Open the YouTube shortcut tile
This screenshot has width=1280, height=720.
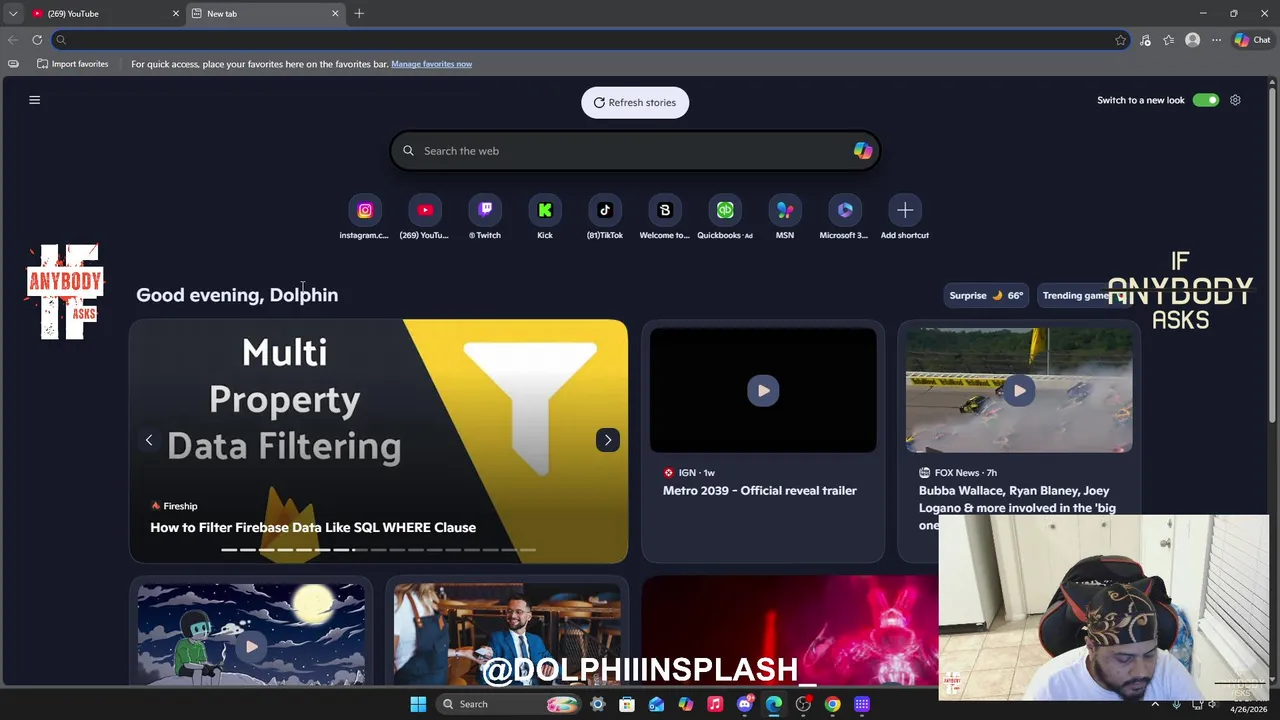(424, 217)
